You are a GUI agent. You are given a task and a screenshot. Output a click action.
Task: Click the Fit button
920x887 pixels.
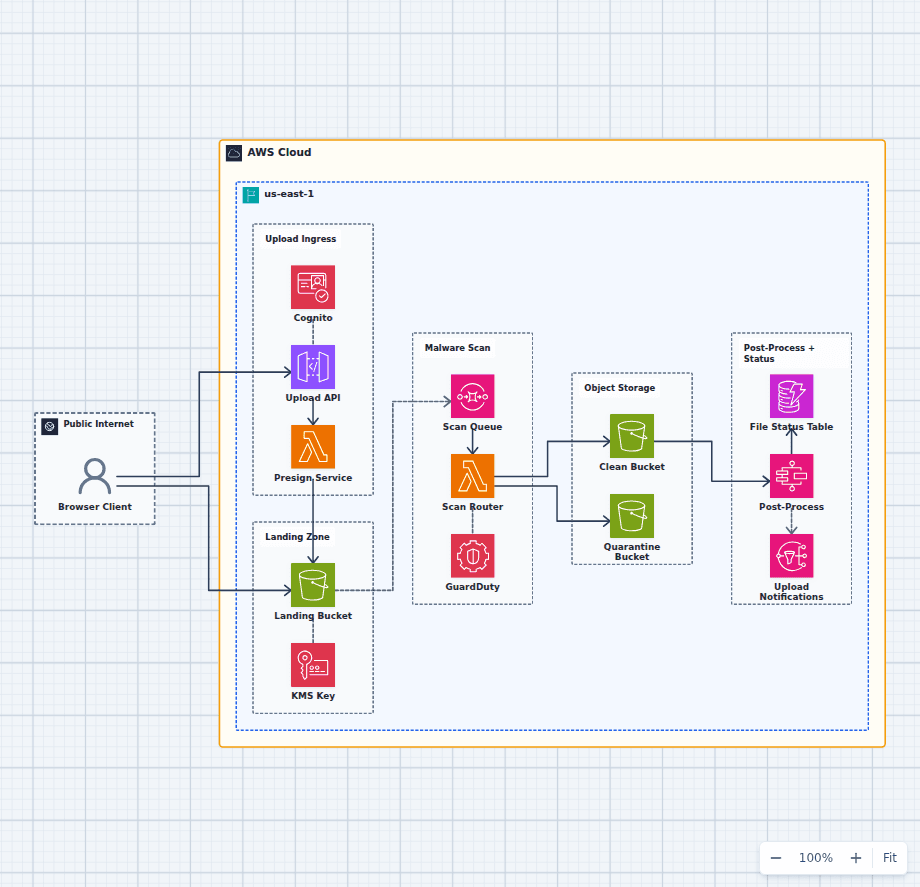point(889,858)
